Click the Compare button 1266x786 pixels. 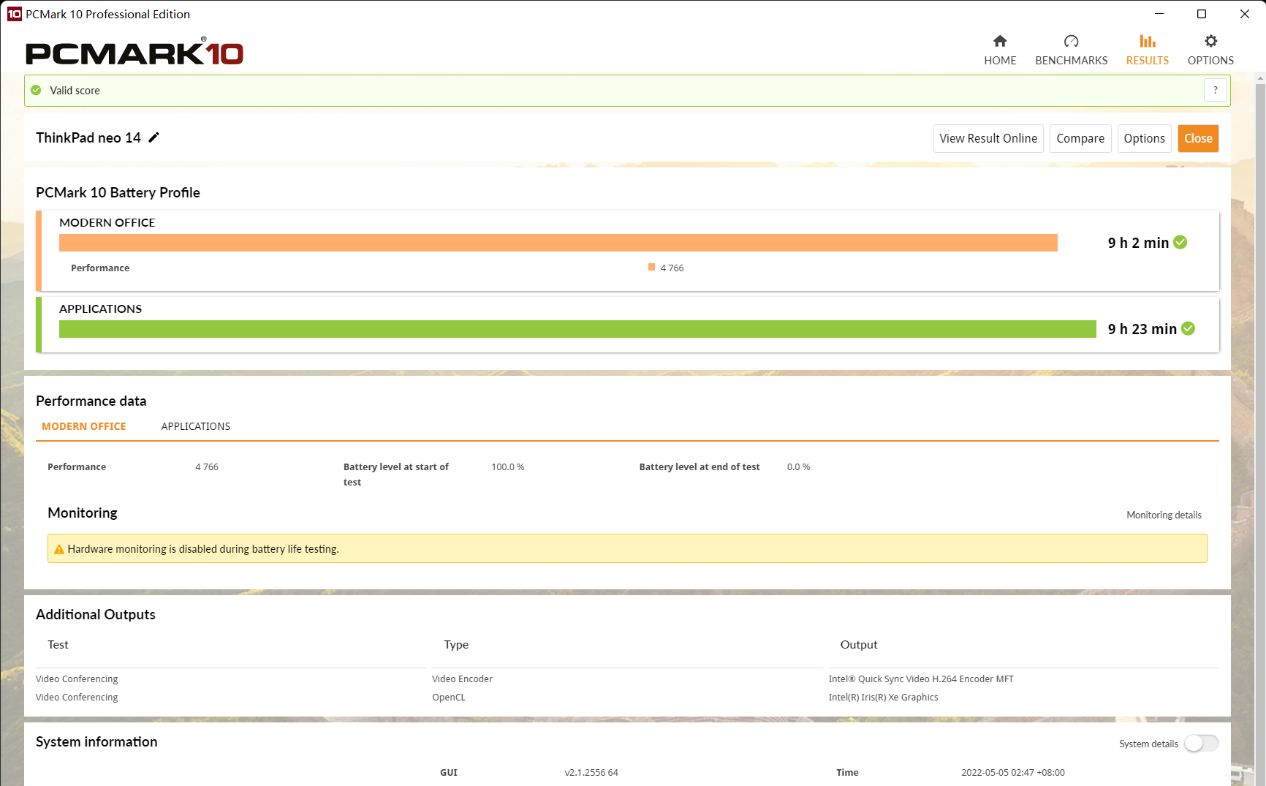(1080, 138)
